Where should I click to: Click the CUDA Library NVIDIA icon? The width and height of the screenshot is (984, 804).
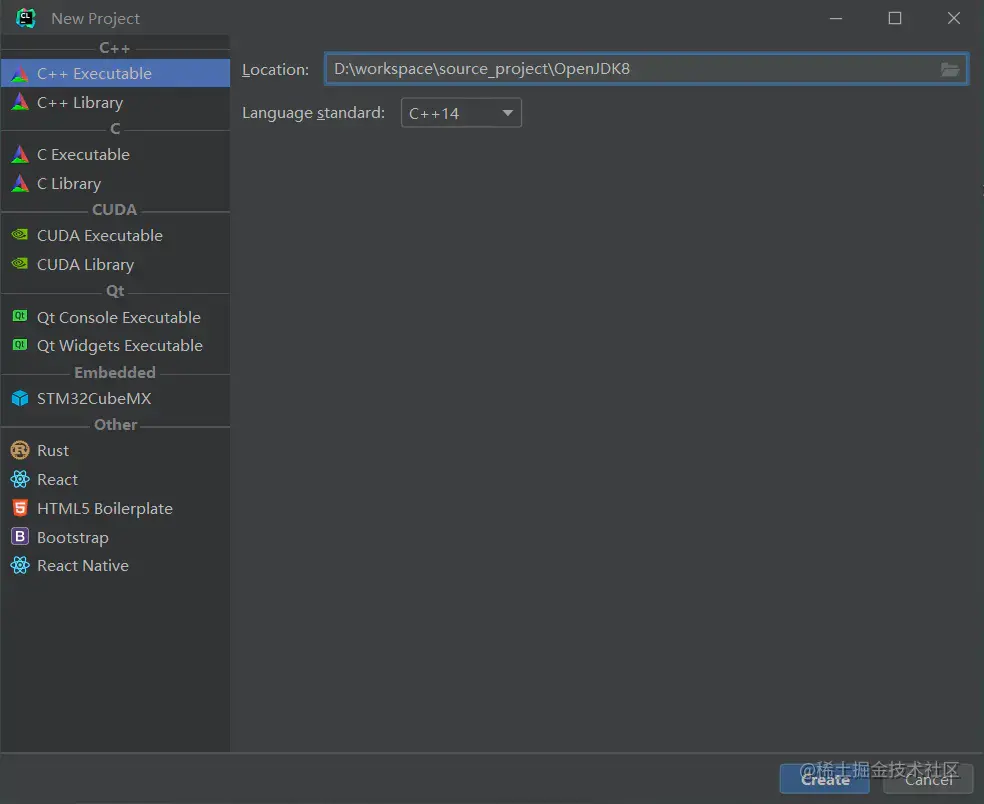(x=20, y=264)
